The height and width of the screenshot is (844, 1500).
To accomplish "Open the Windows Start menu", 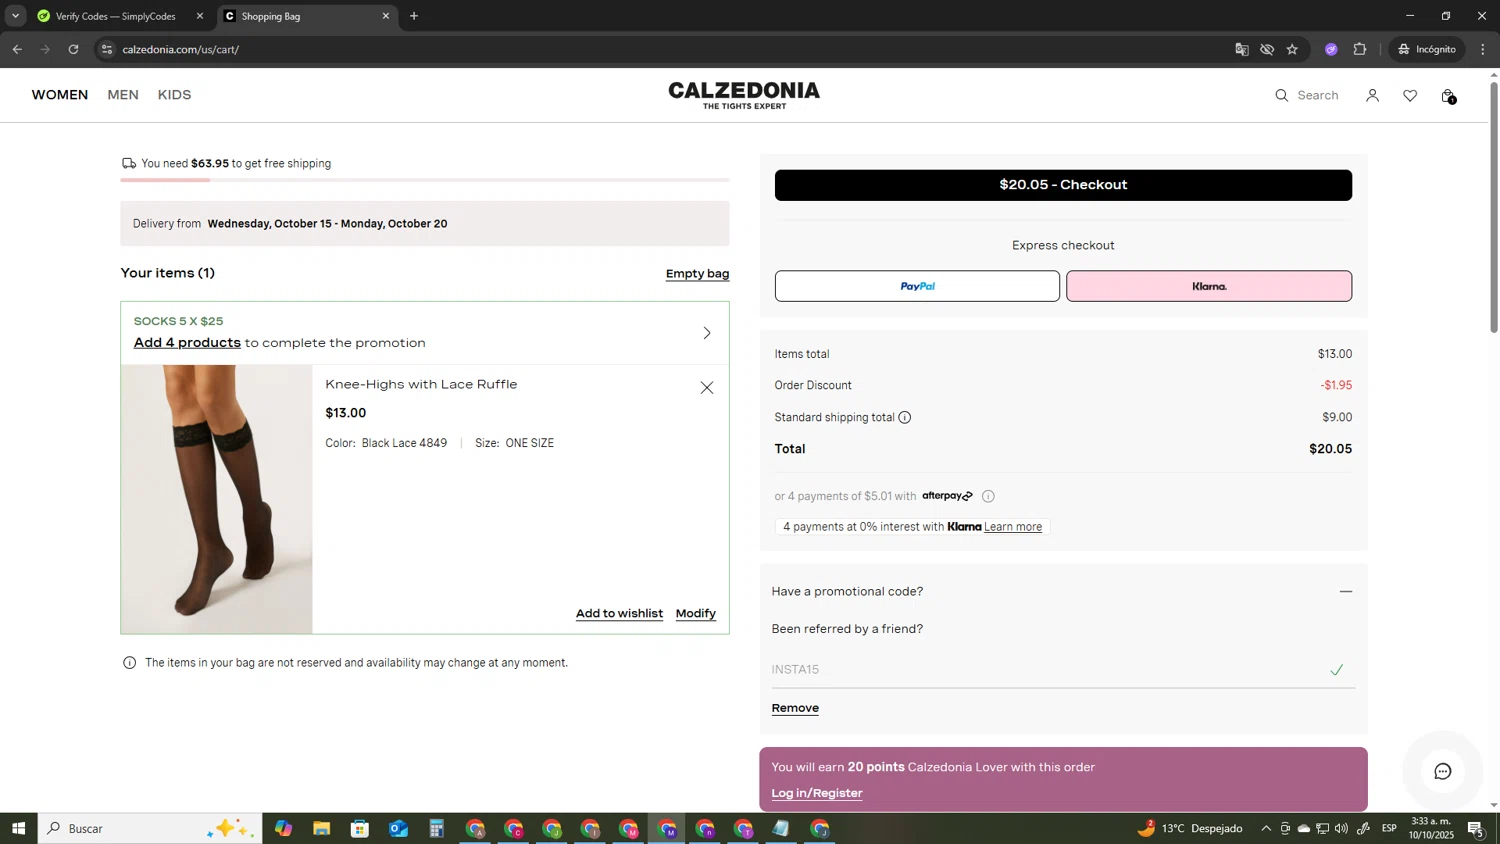I will 18,828.
